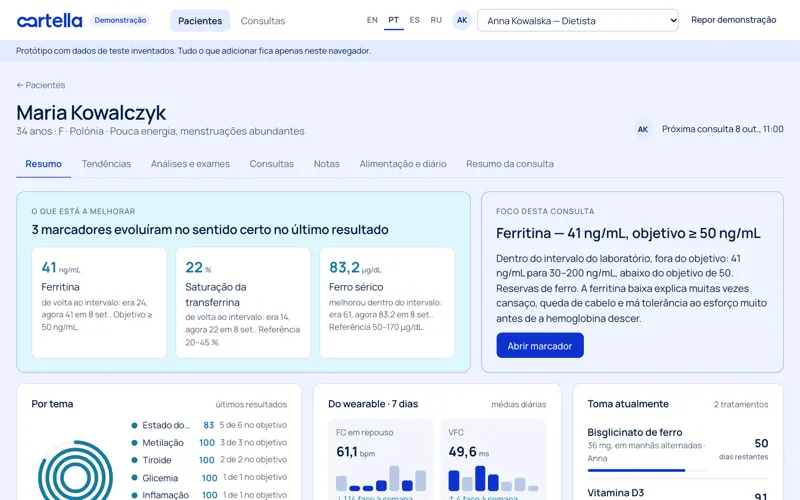Click the AK avatar next to Próxima consulta

(642, 129)
